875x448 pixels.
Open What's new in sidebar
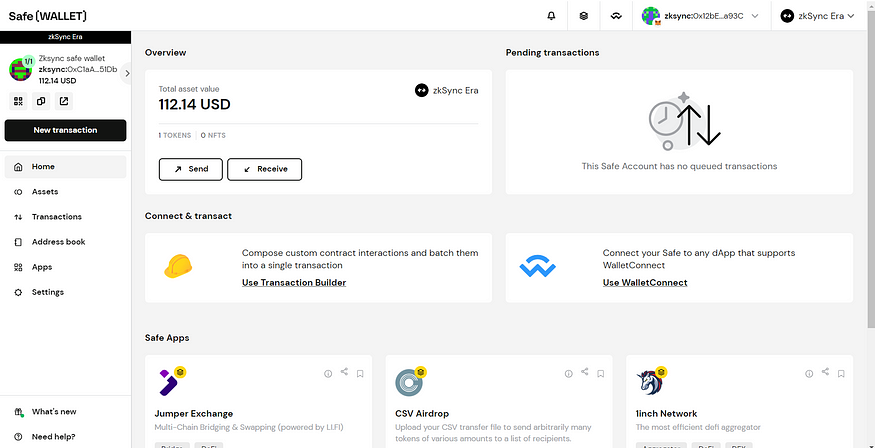tap(65, 412)
